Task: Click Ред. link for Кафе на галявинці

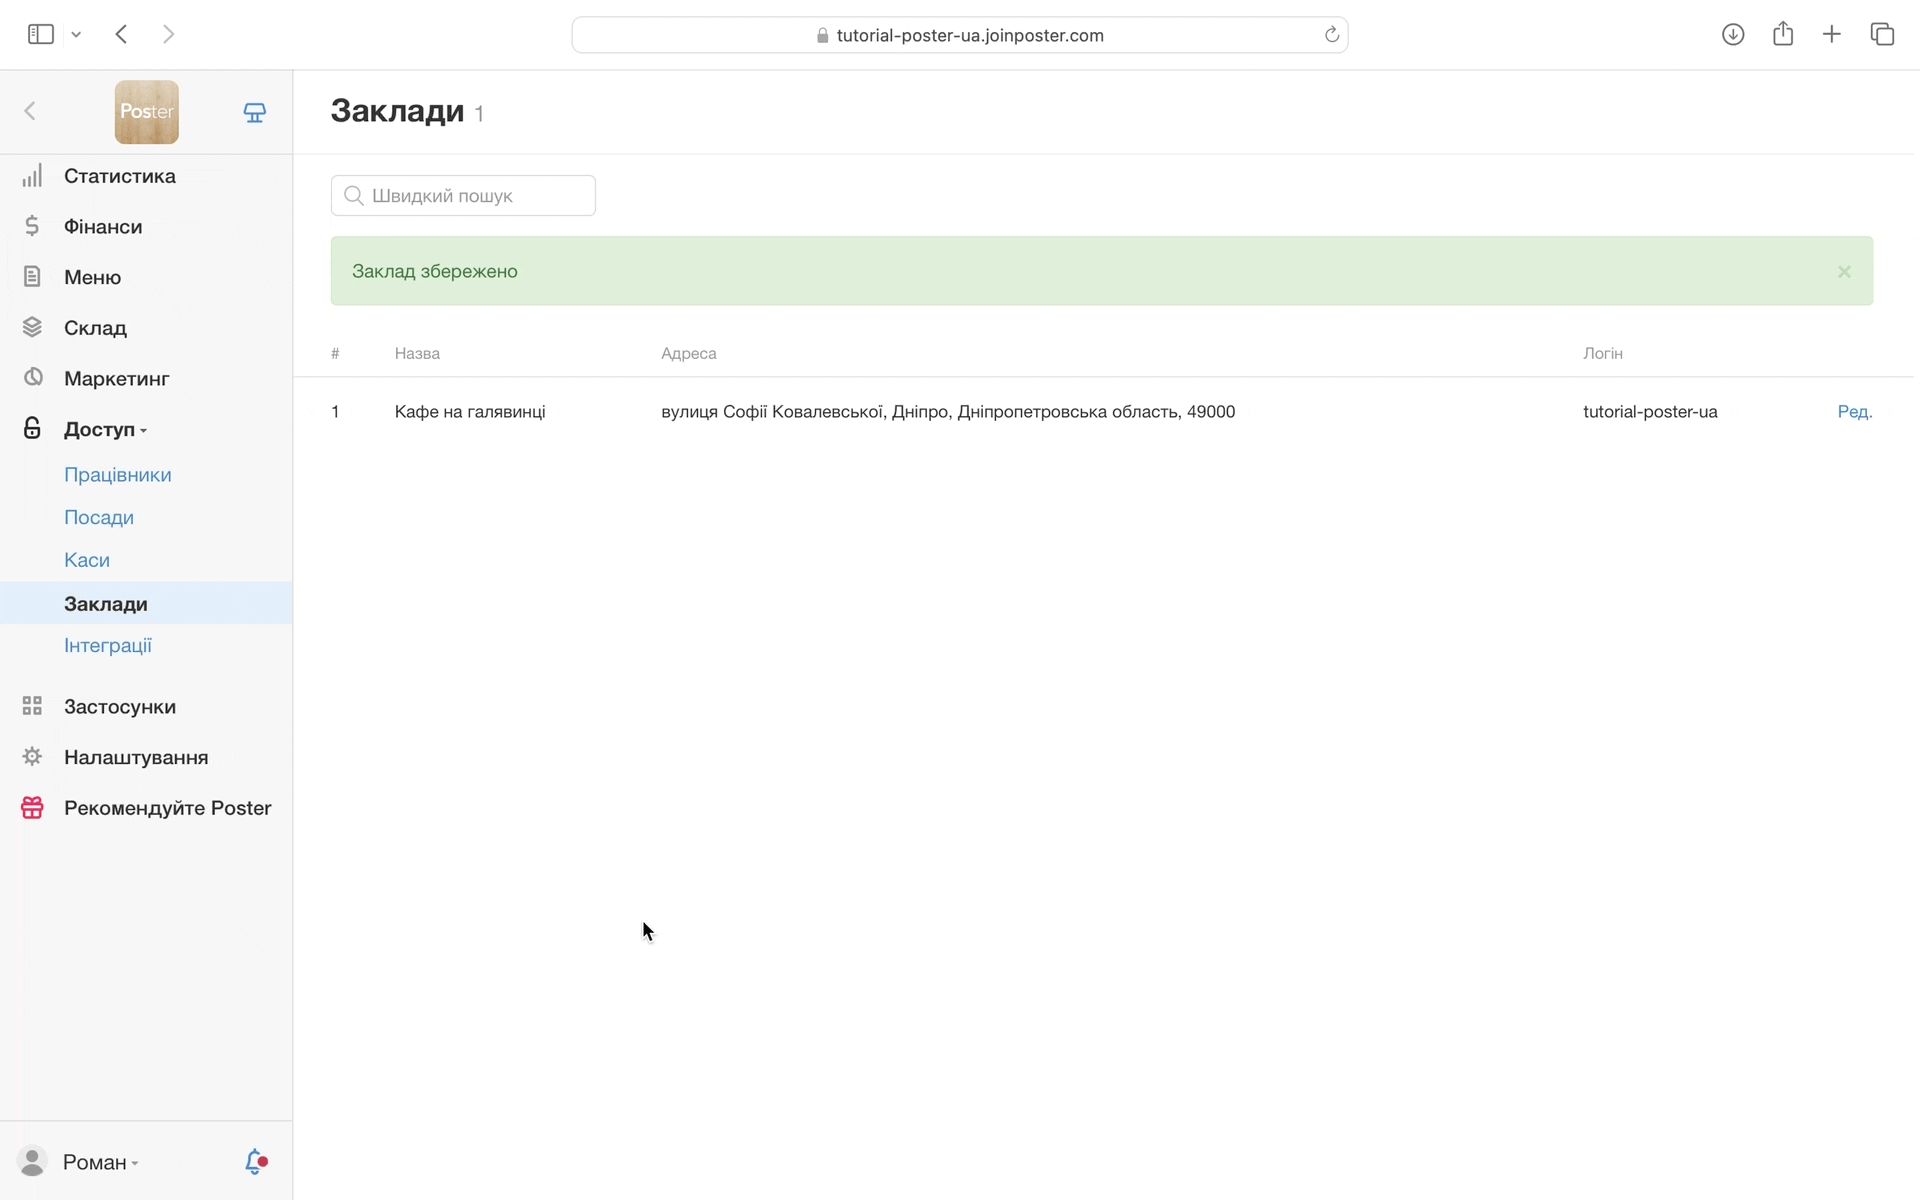Action: (1854, 412)
